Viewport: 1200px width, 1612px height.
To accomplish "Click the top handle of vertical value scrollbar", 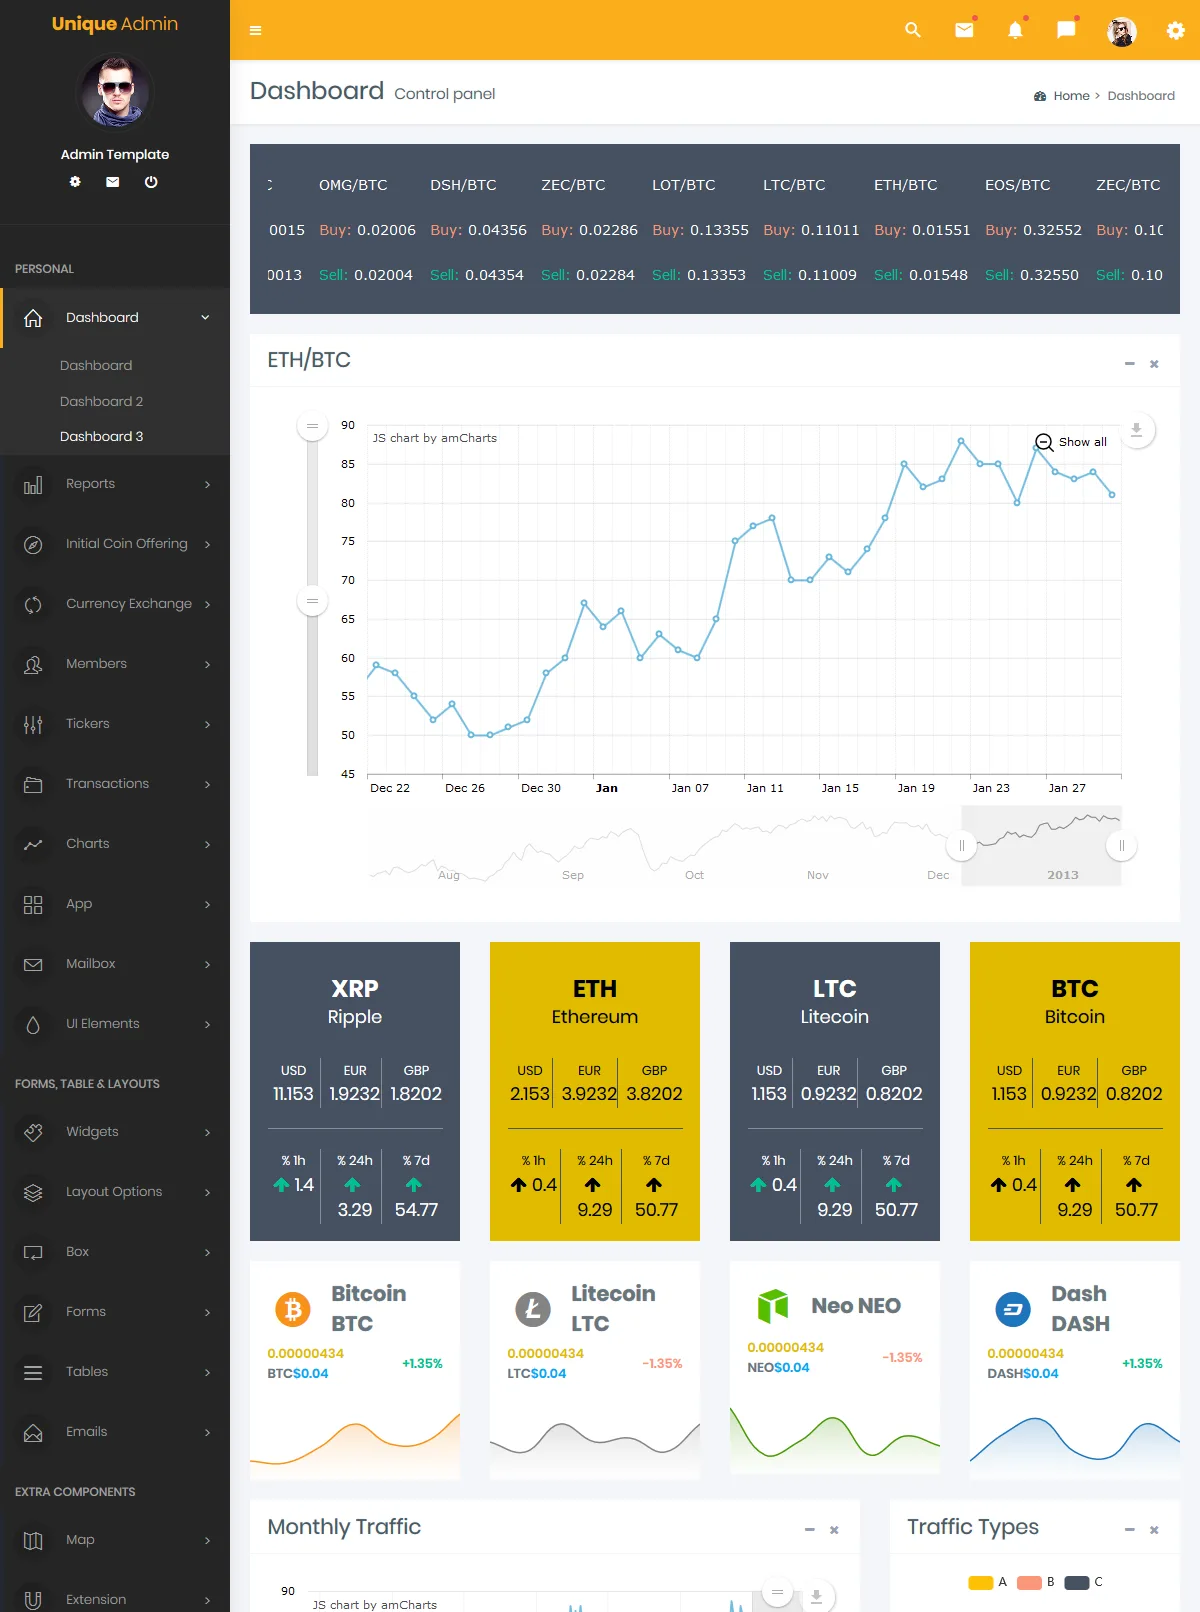I will tap(312, 426).
